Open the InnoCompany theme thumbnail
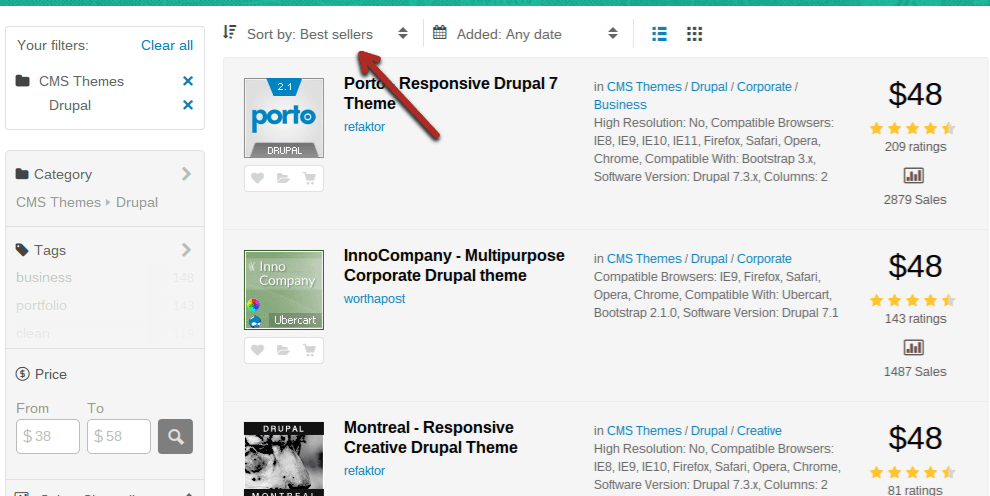Screen dimensions: 990x496 coord(284,290)
